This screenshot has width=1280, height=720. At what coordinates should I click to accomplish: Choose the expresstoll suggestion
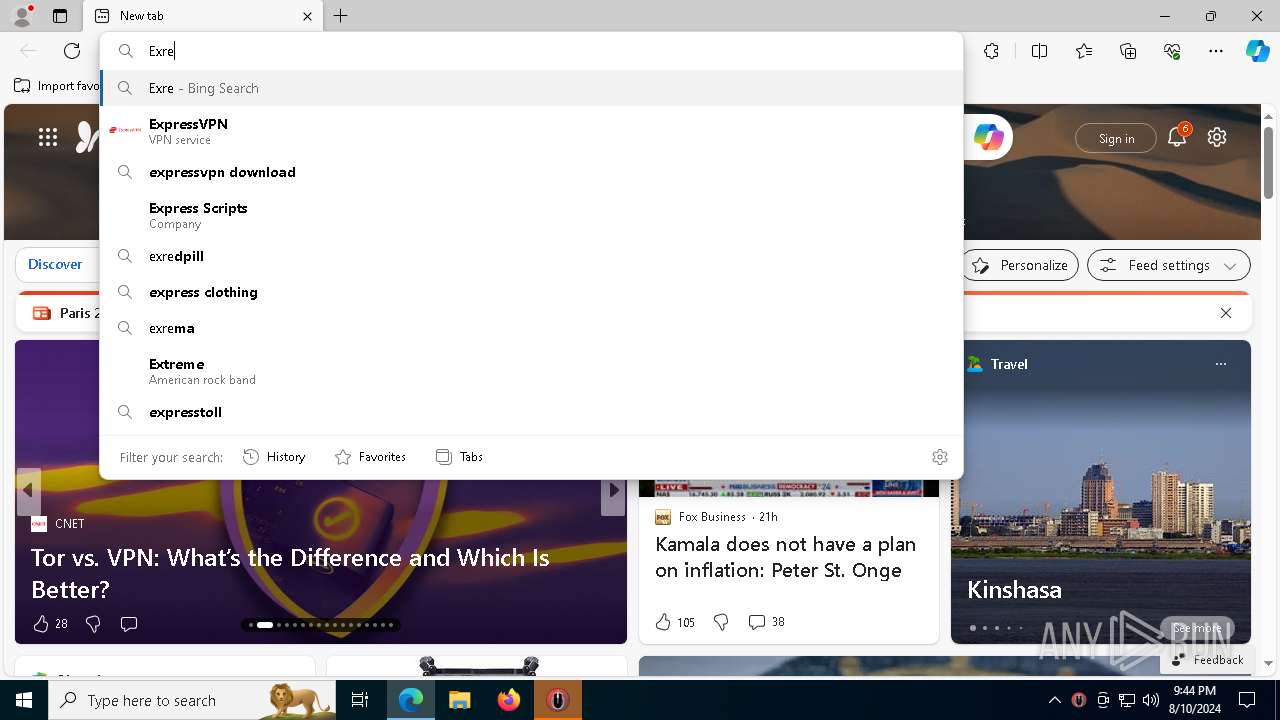click(532, 412)
